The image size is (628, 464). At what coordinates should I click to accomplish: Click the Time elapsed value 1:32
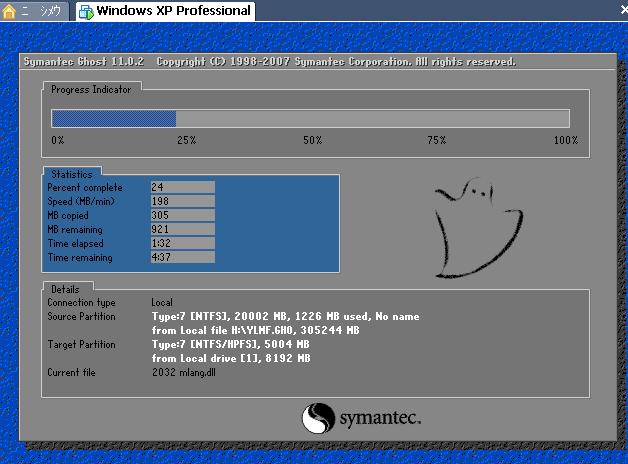(x=183, y=243)
